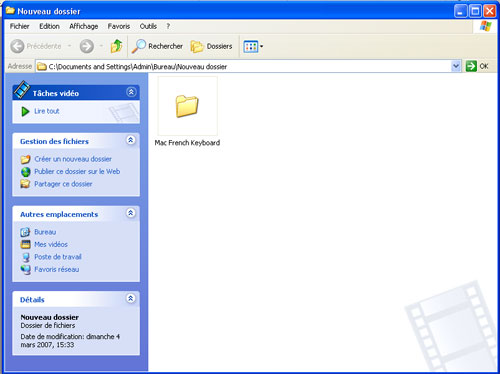Open the Mes vidéos link
The image size is (500, 374).
[51, 244]
